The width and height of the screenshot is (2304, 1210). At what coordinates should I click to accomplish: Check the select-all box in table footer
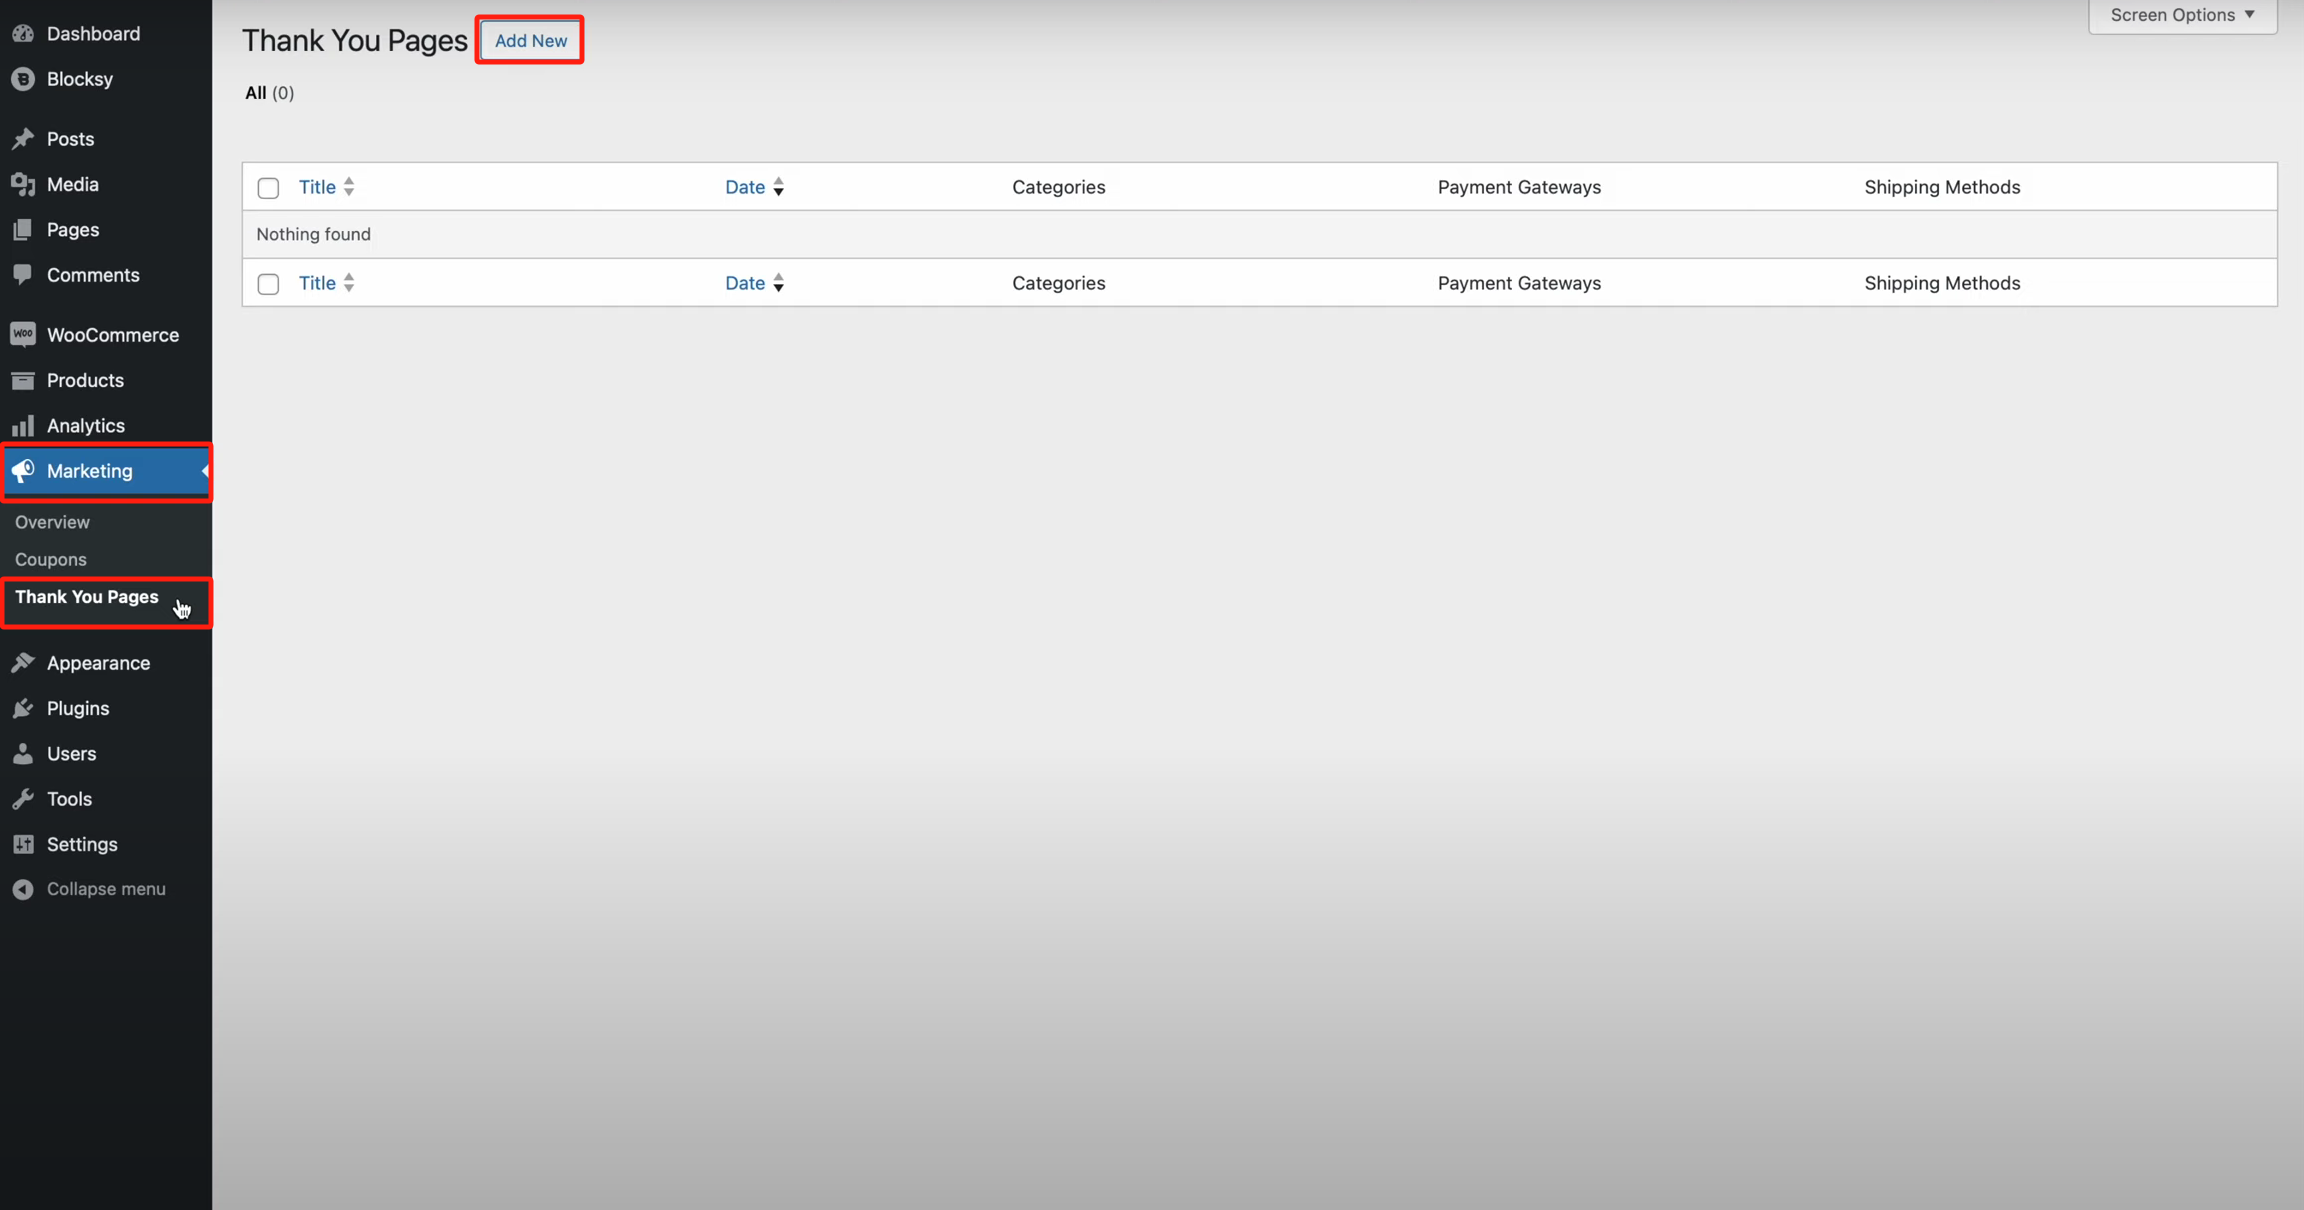[268, 284]
